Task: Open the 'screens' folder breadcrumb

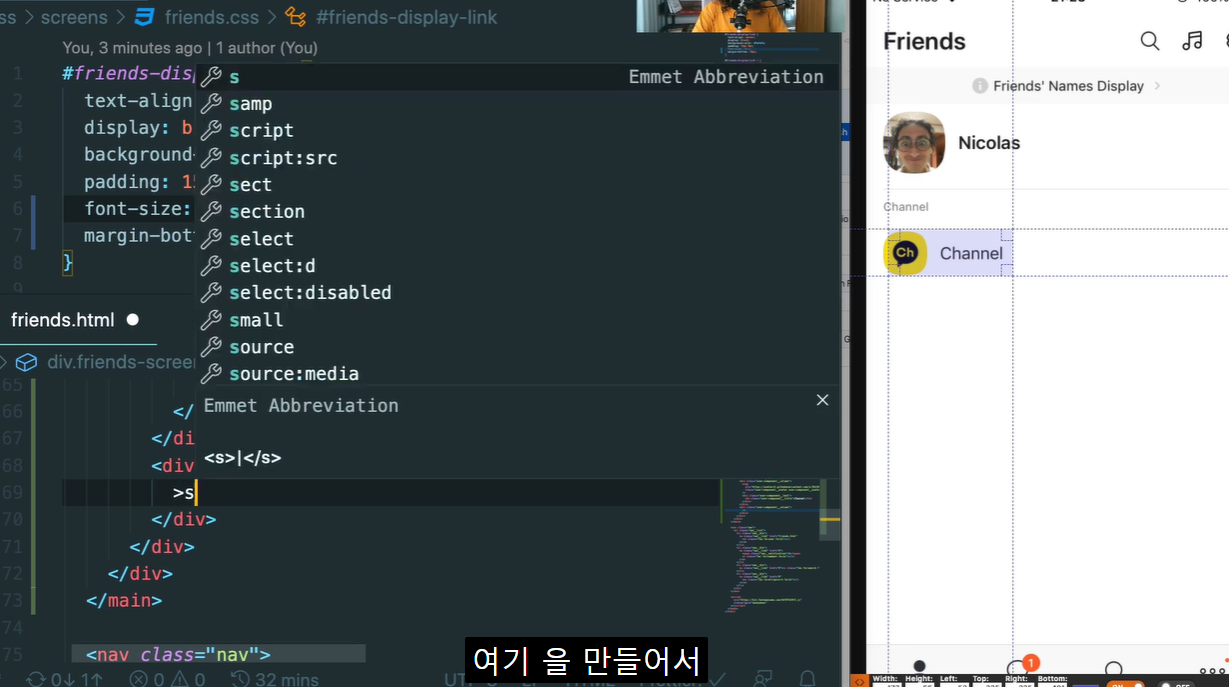Action: [x=74, y=17]
